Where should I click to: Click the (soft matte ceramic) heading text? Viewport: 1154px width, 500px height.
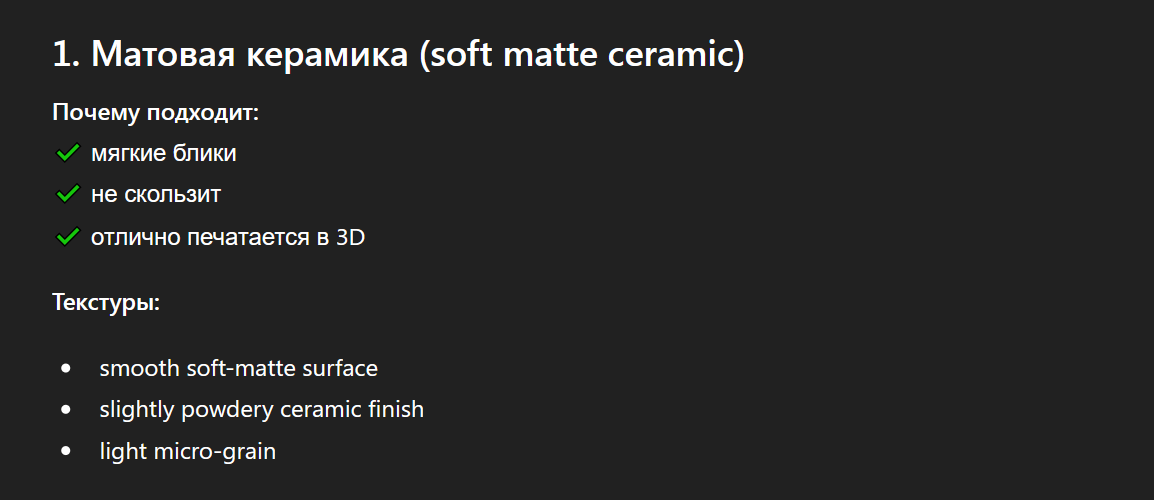coord(582,55)
